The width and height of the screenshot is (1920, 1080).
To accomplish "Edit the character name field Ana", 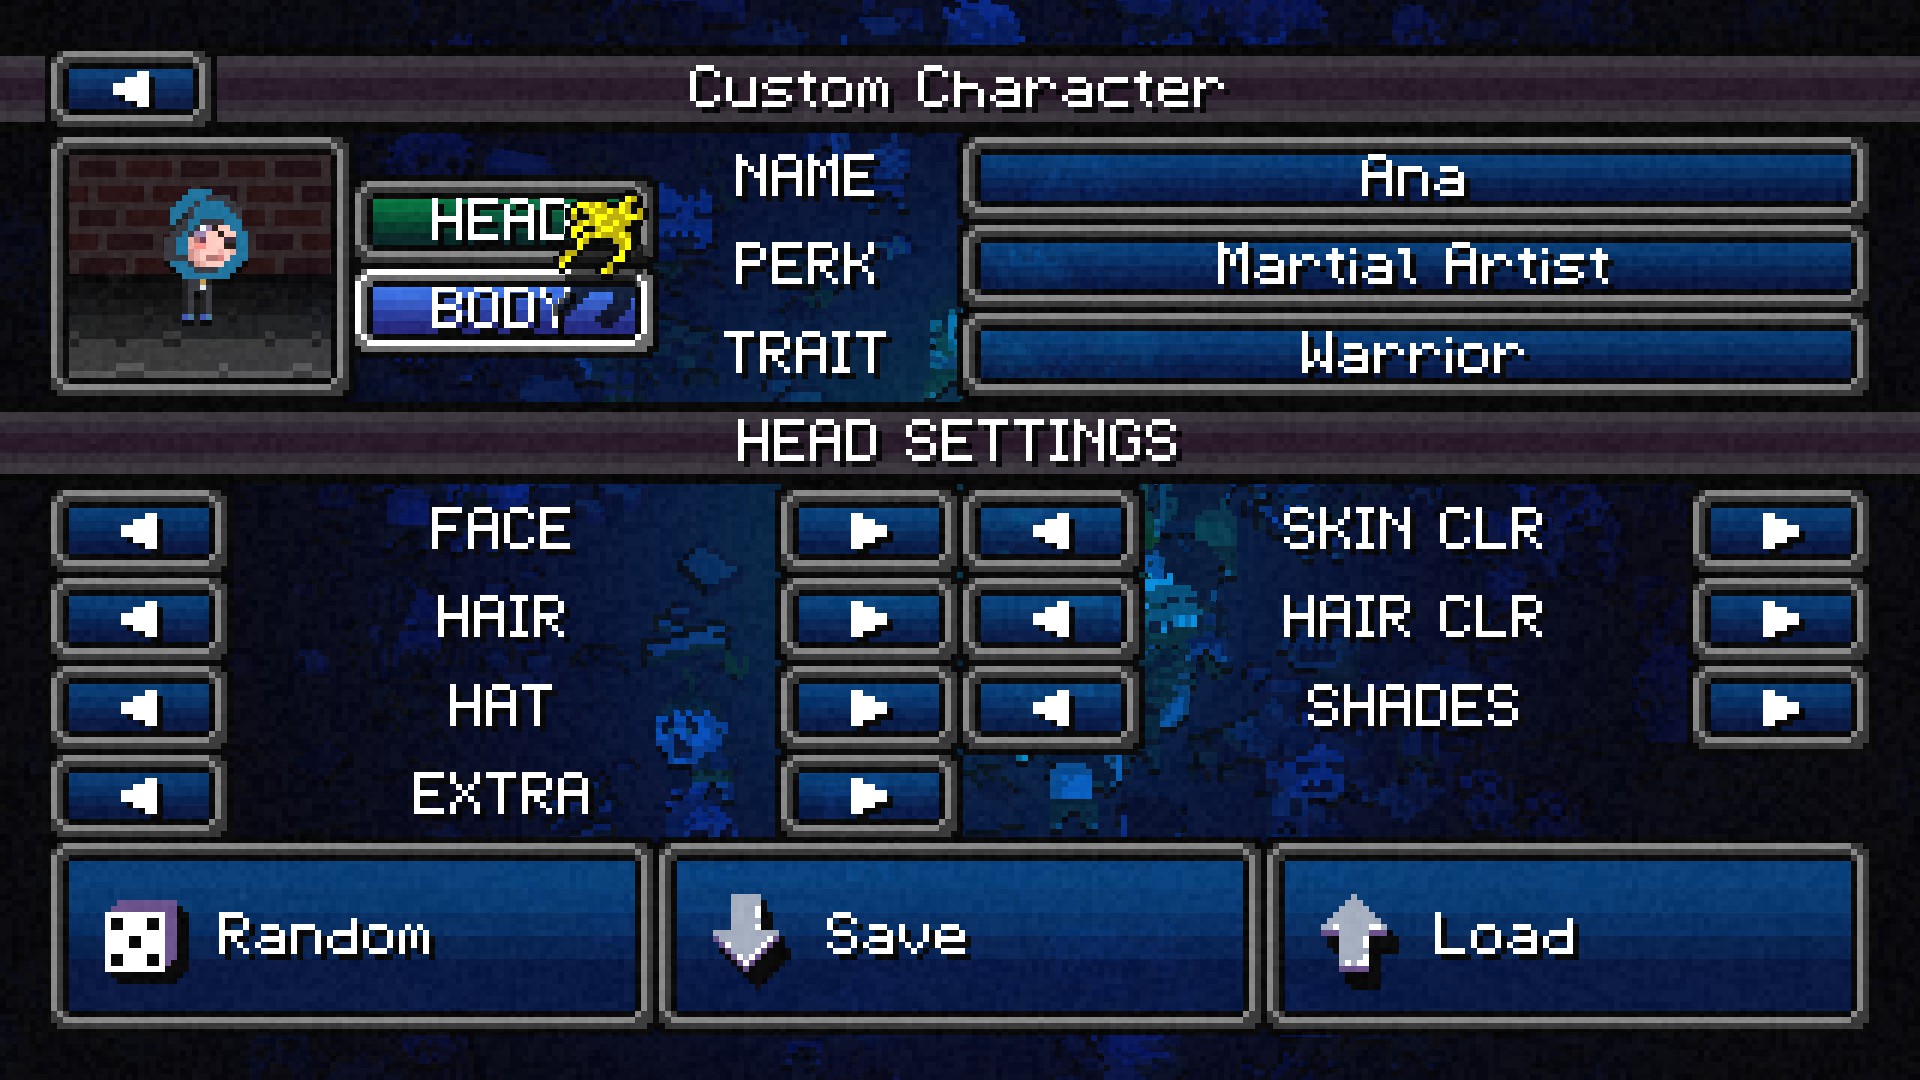I will (1414, 178).
